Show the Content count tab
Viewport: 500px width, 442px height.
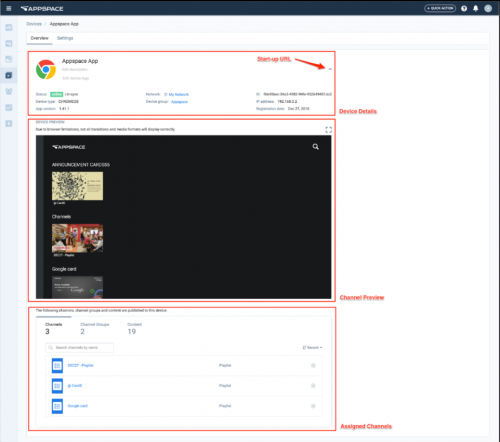(x=134, y=329)
